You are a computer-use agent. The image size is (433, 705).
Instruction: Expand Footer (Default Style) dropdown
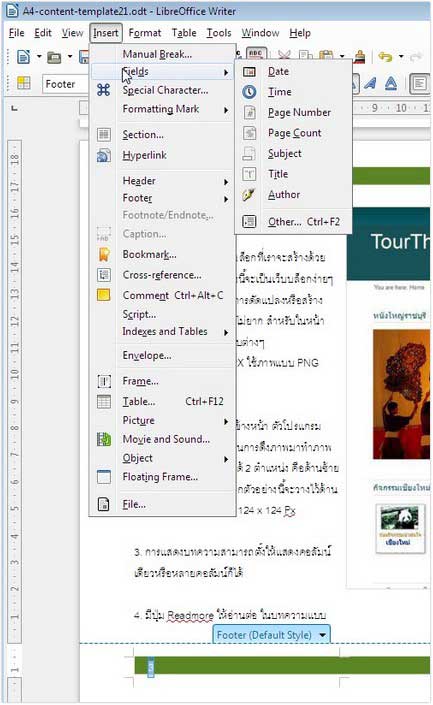click(322, 635)
